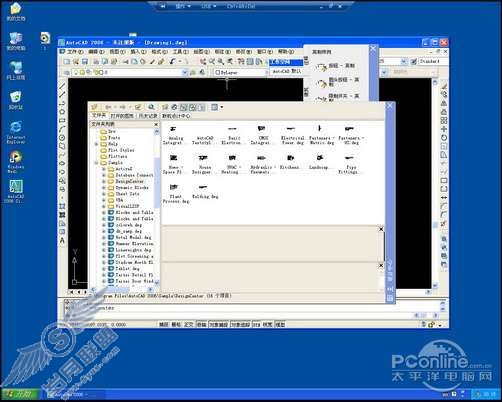502x402 pixels.
Task: Select the Mirror tool in modify toolbar
Action: (444, 103)
